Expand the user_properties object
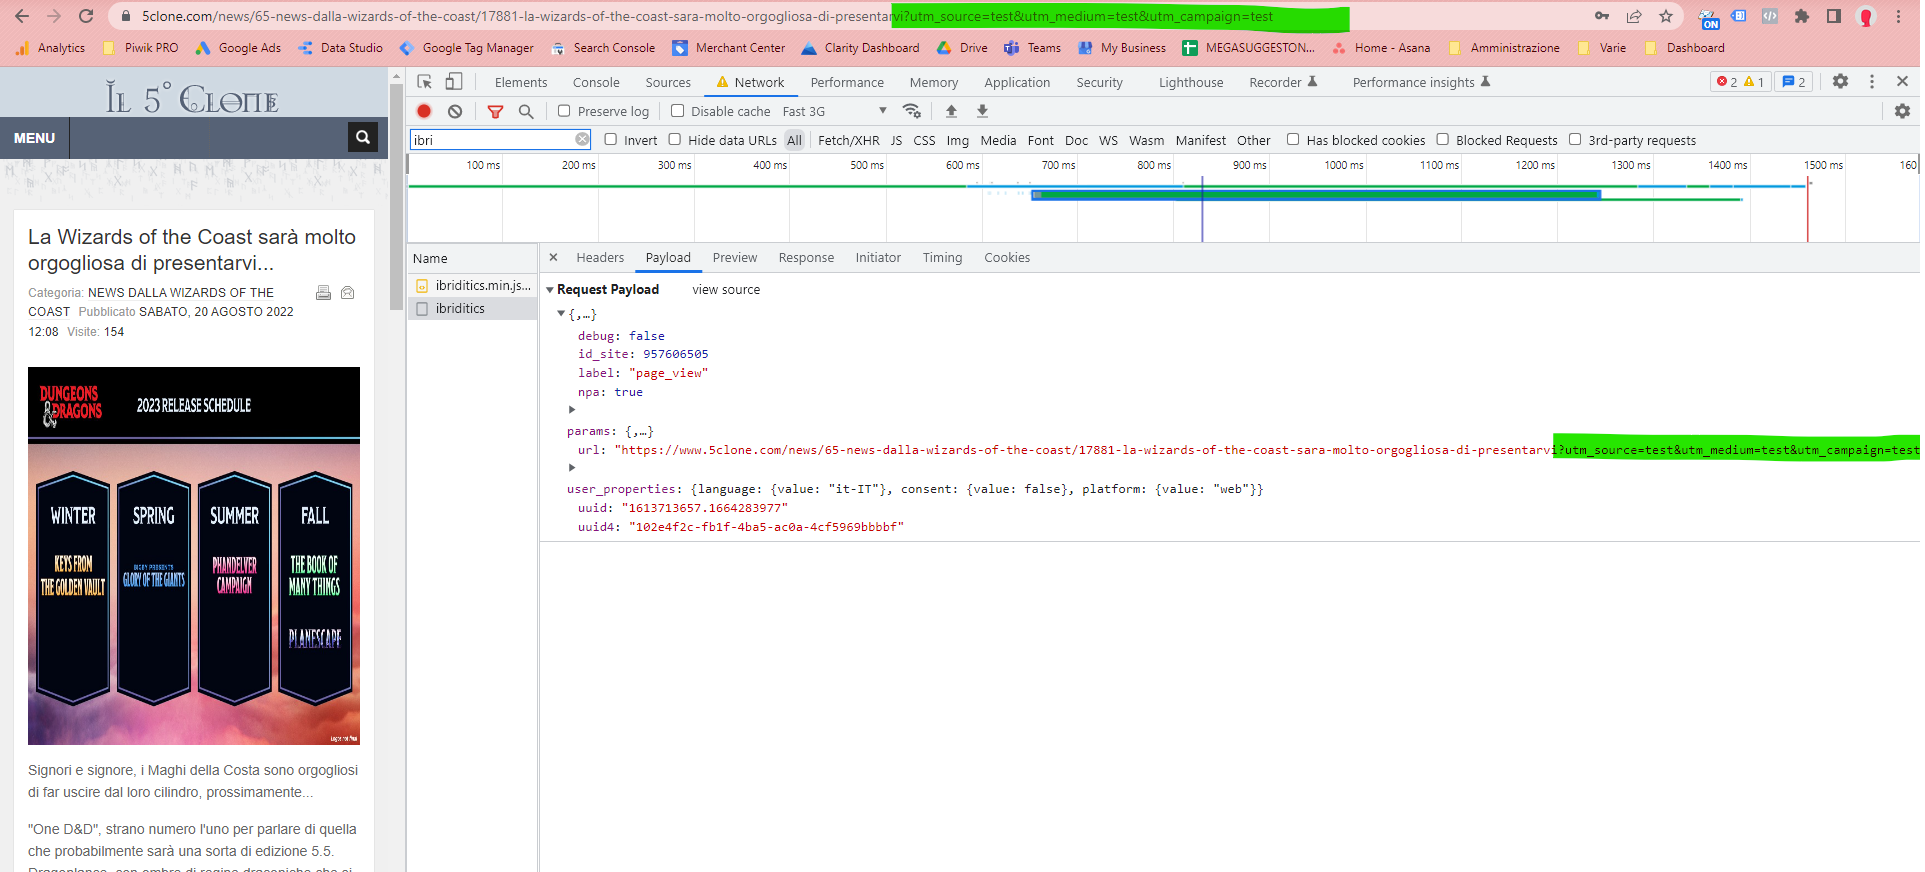 [x=572, y=468]
